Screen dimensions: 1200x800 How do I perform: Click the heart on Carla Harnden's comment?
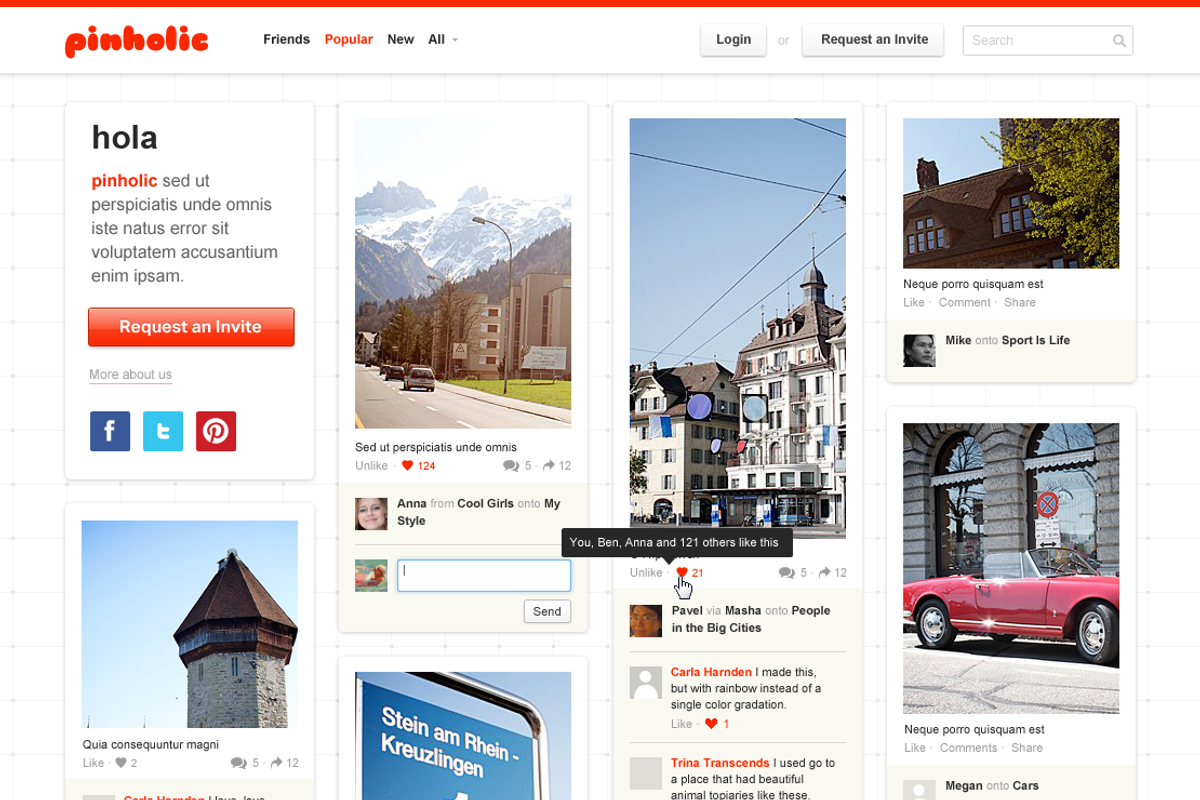coord(711,724)
